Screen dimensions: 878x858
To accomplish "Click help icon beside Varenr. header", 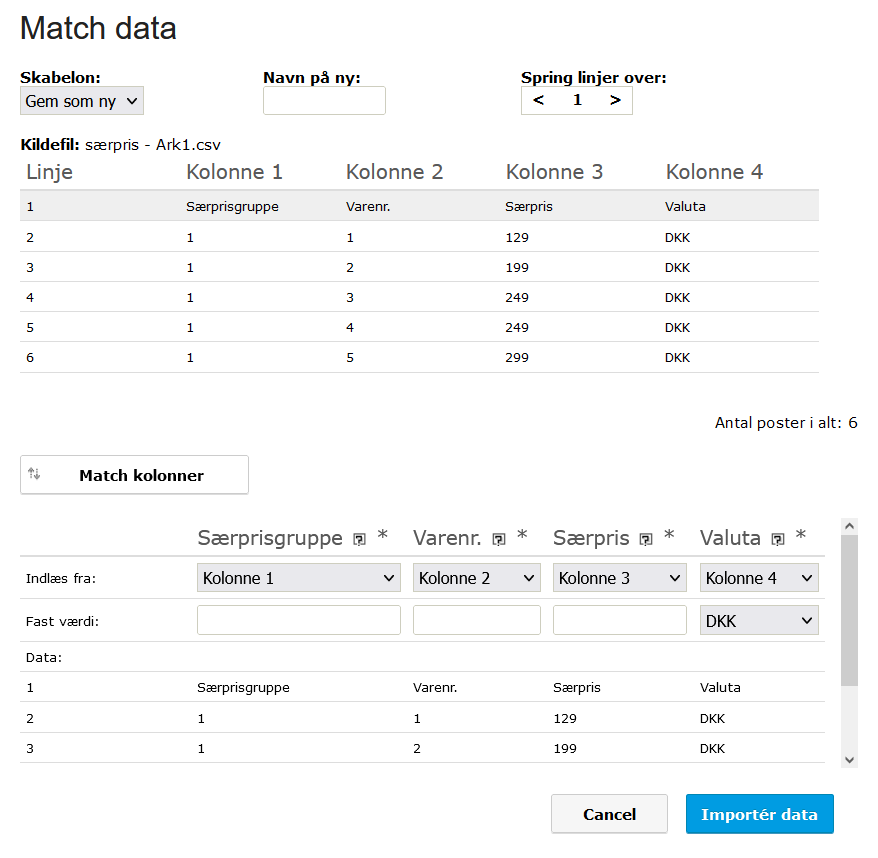I will (x=498, y=539).
